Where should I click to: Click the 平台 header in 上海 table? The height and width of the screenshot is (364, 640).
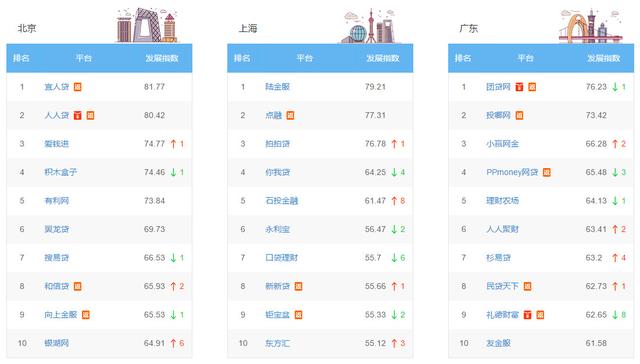pyautogui.click(x=304, y=58)
